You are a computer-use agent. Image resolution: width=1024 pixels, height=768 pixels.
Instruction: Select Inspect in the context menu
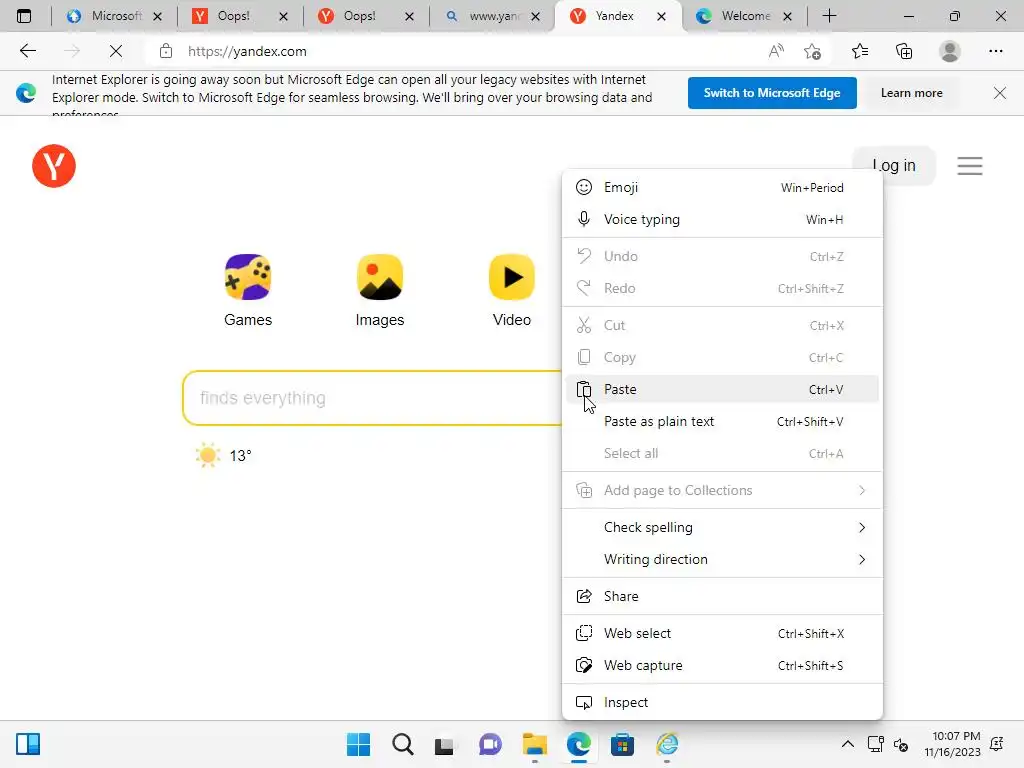pyautogui.click(x=722, y=703)
